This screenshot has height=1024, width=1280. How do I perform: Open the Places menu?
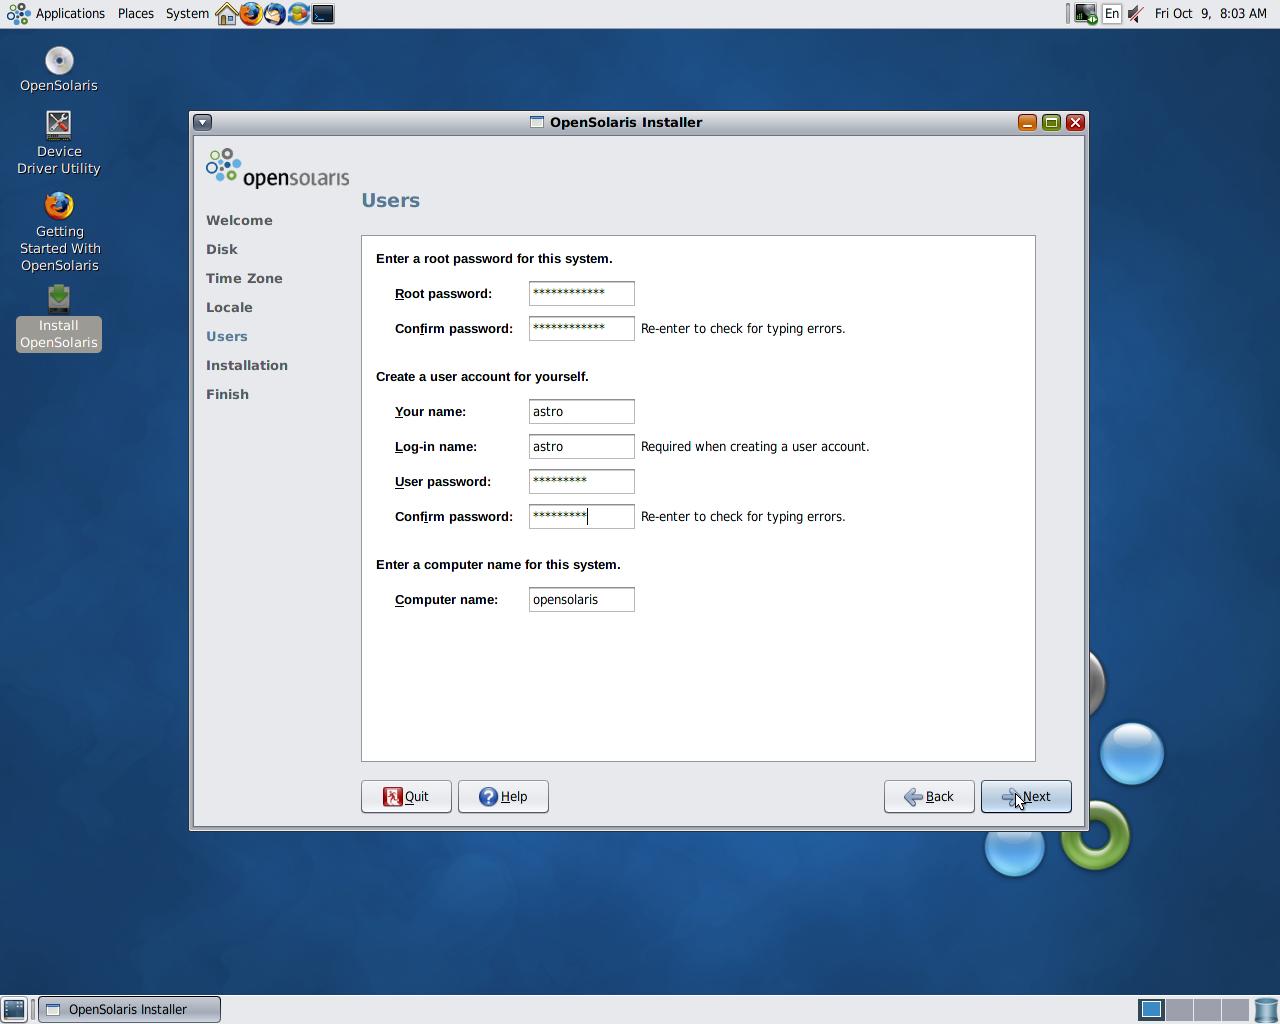[135, 14]
